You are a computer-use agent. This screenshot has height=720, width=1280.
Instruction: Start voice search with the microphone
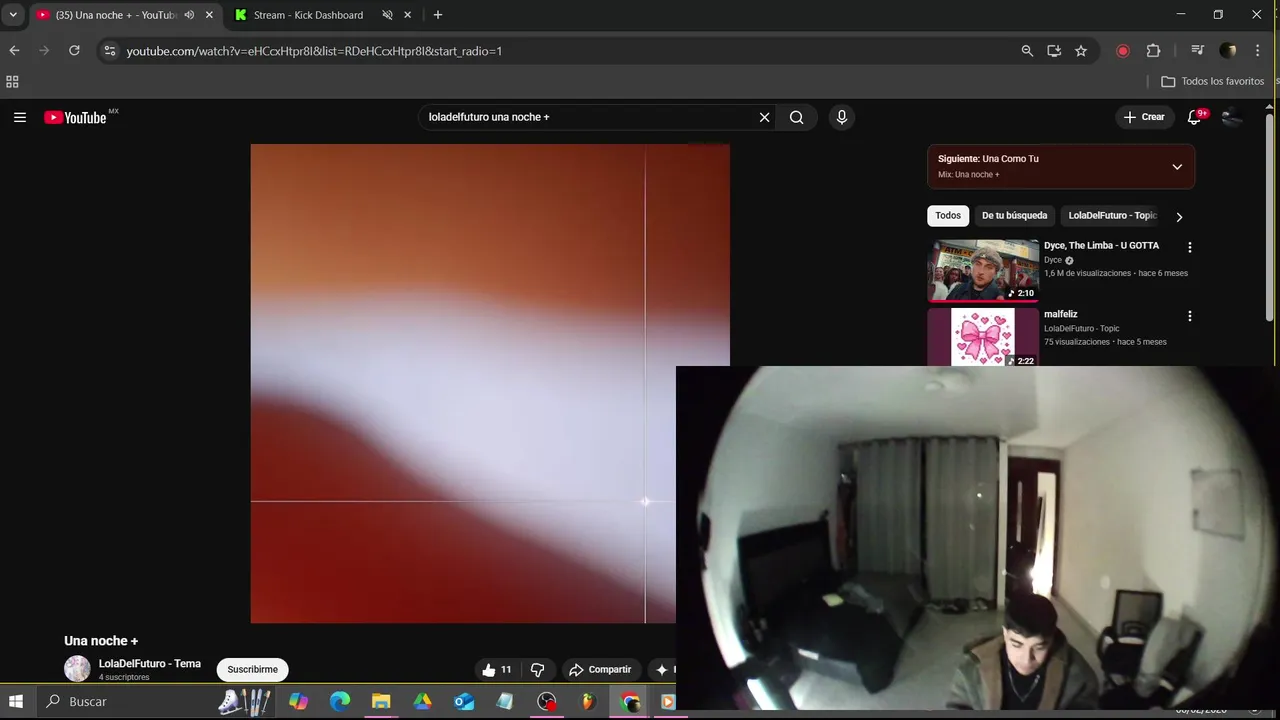841,117
